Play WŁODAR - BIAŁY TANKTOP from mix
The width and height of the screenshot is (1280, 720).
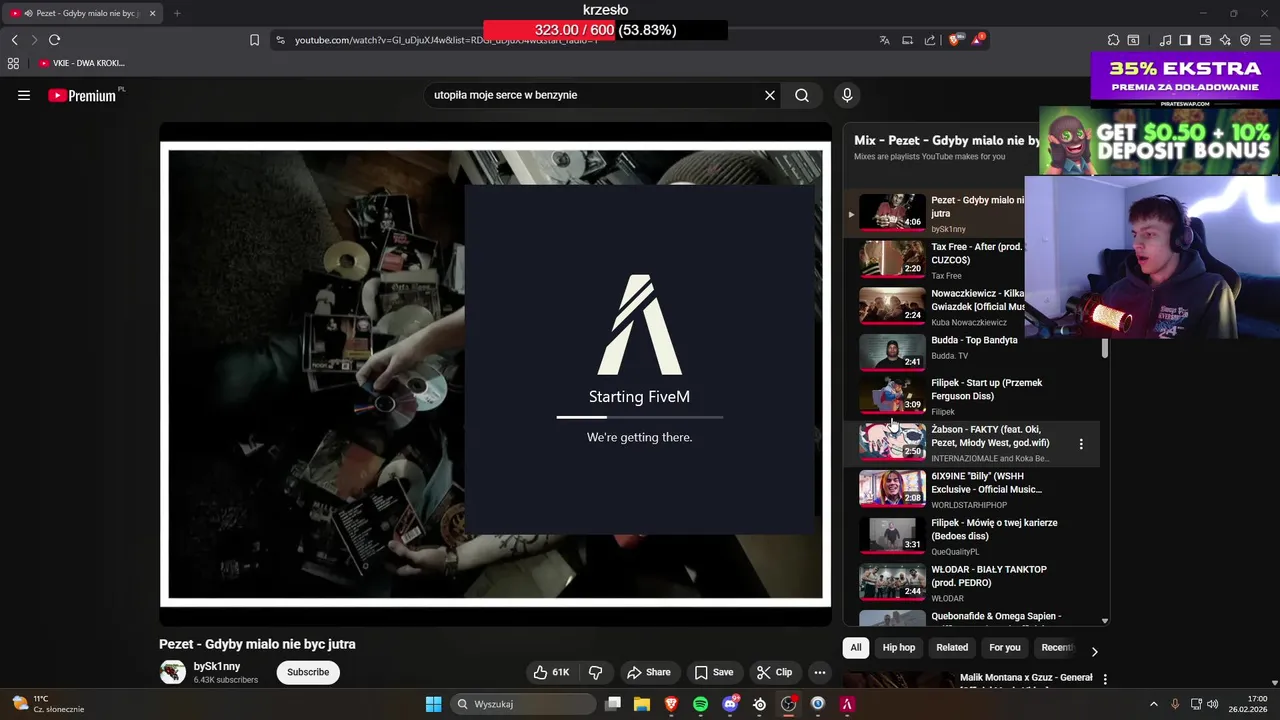[x=970, y=583]
